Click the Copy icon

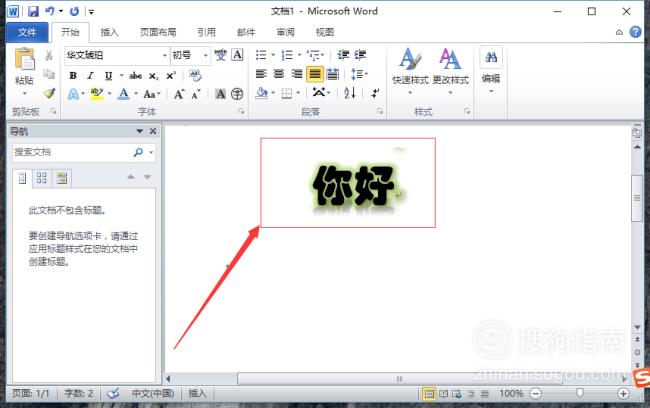point(49,74)
